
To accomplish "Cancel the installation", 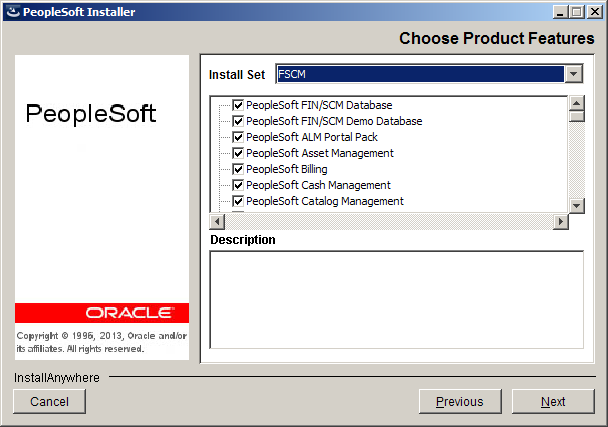I will [49, 401].
